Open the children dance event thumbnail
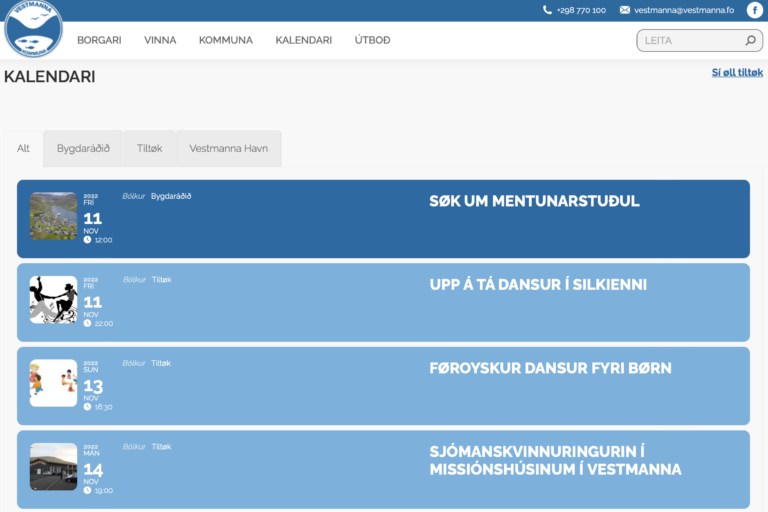 click(53, 383)
